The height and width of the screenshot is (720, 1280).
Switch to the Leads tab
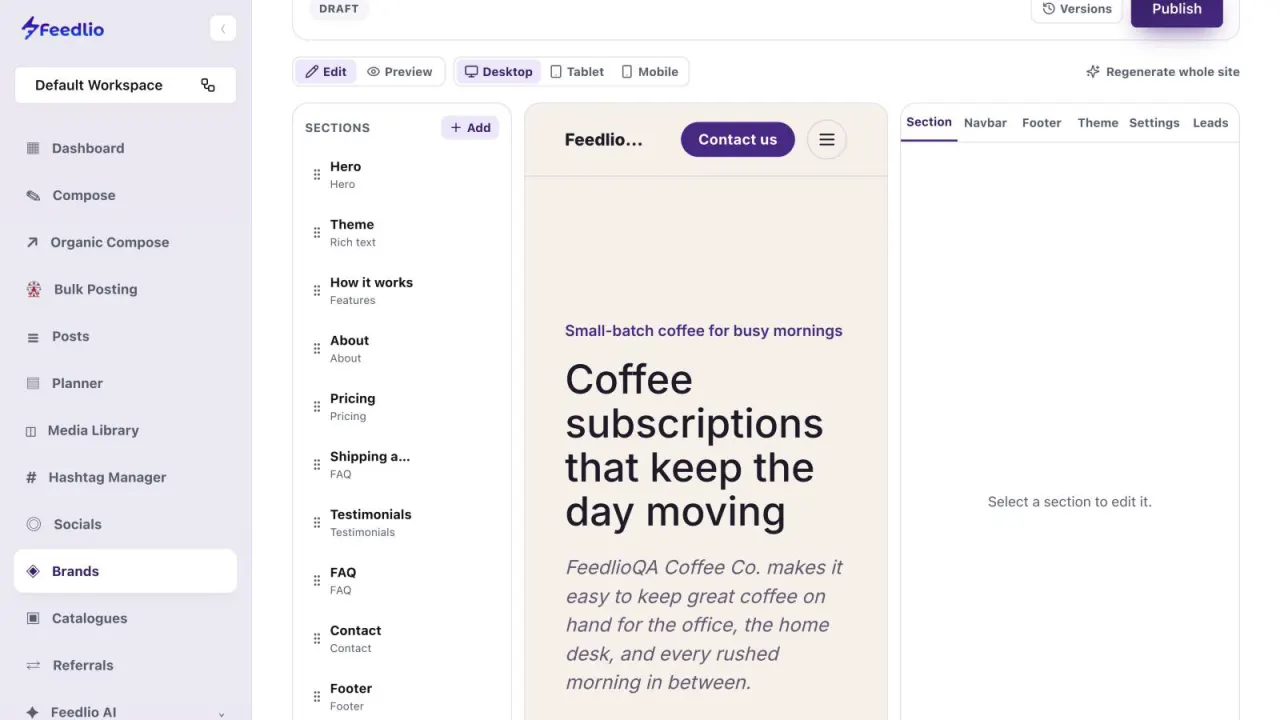1210,123
